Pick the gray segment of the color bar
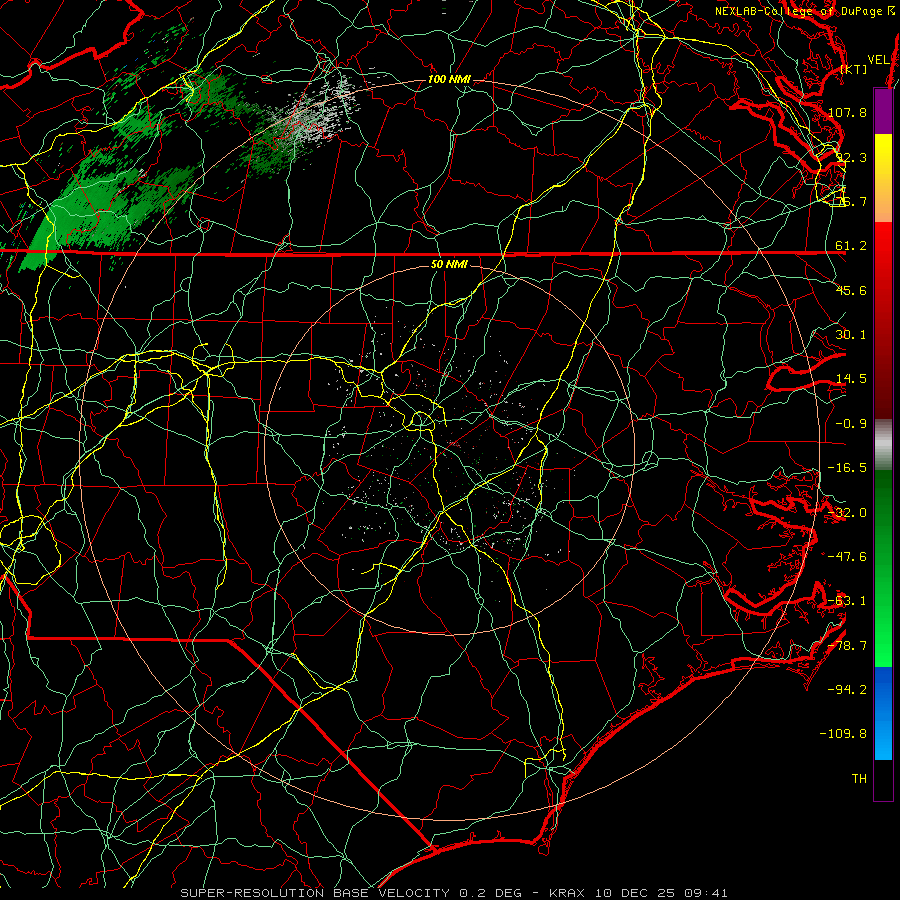900x900 pixels. [x=883, y=445]
